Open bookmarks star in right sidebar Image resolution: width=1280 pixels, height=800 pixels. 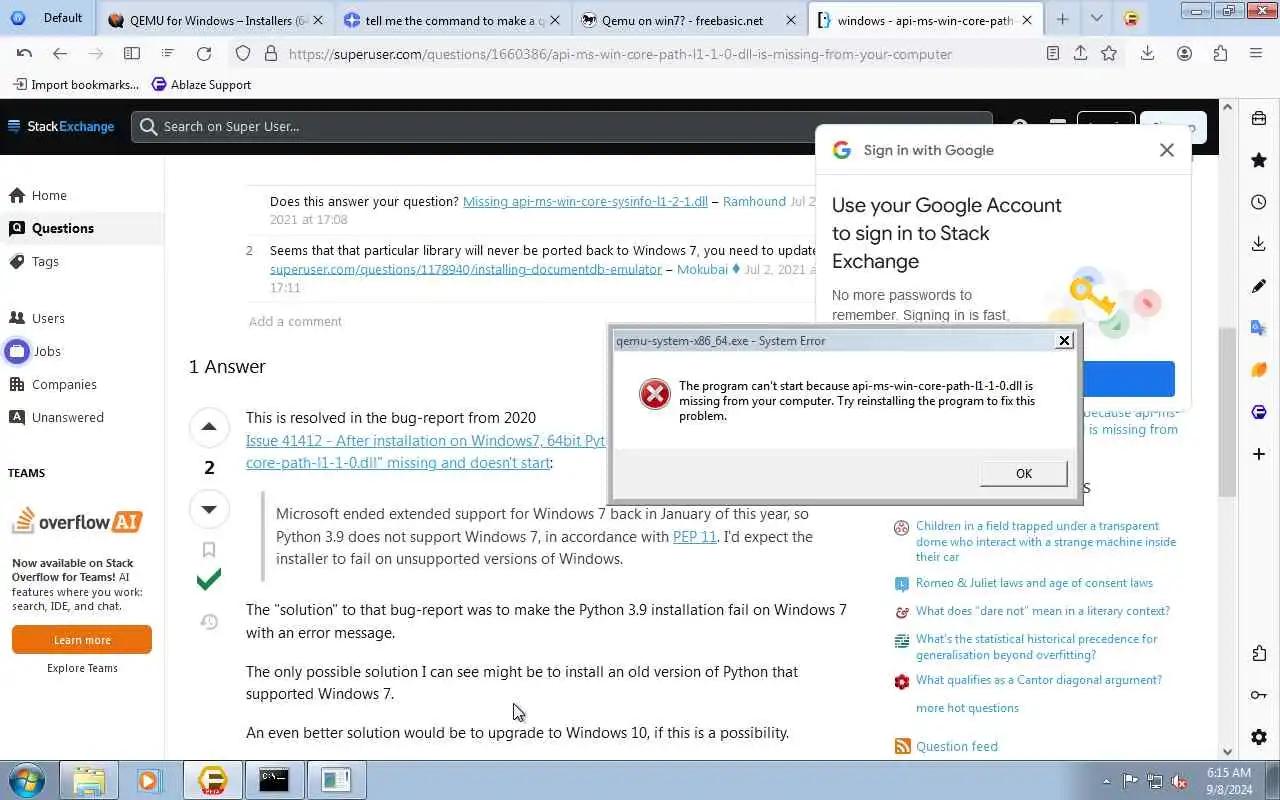pyautogui.click(x=1259, y=160)
